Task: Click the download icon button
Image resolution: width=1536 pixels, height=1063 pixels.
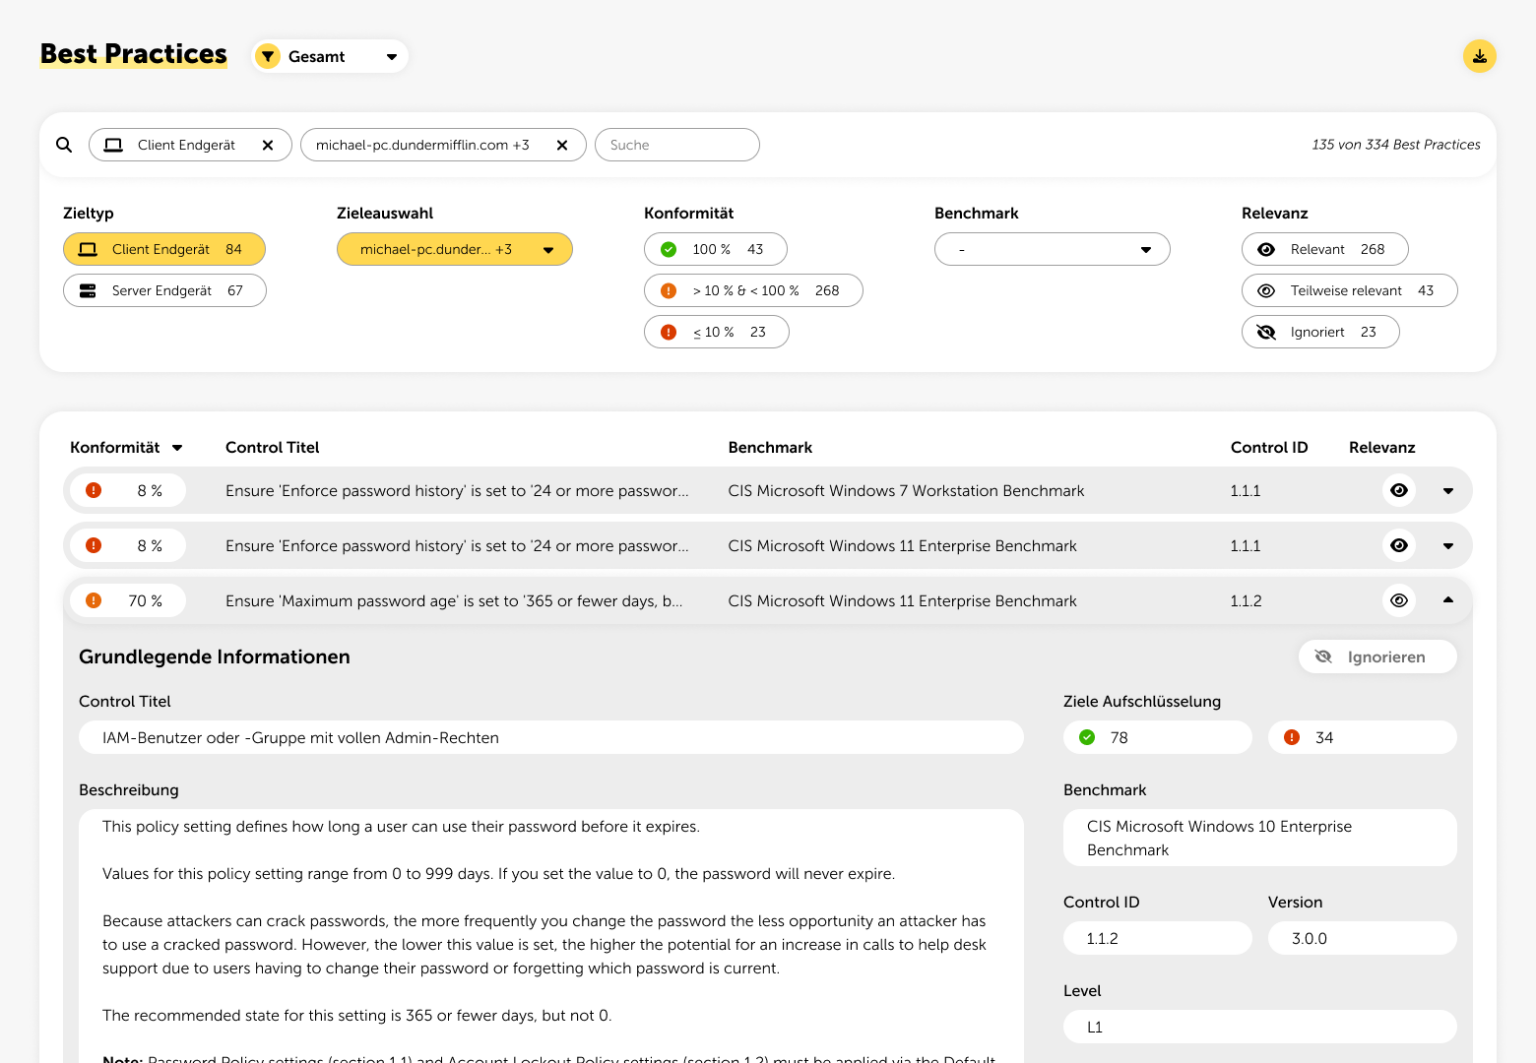Action: pyautogui.click(x=1479, y=57)
